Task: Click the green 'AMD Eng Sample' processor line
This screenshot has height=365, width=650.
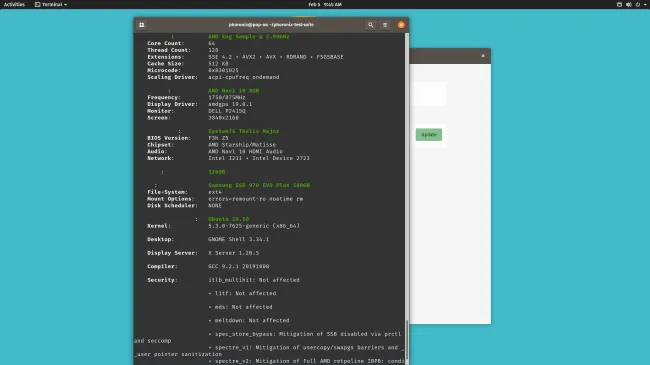Action: tap(249, 36)
